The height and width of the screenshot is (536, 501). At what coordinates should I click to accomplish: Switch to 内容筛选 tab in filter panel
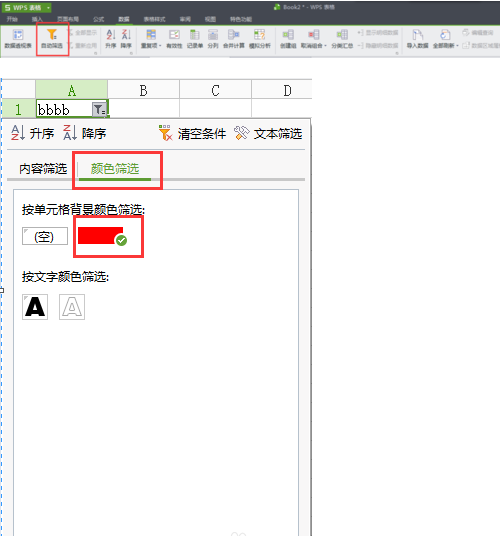click(43, 169)
